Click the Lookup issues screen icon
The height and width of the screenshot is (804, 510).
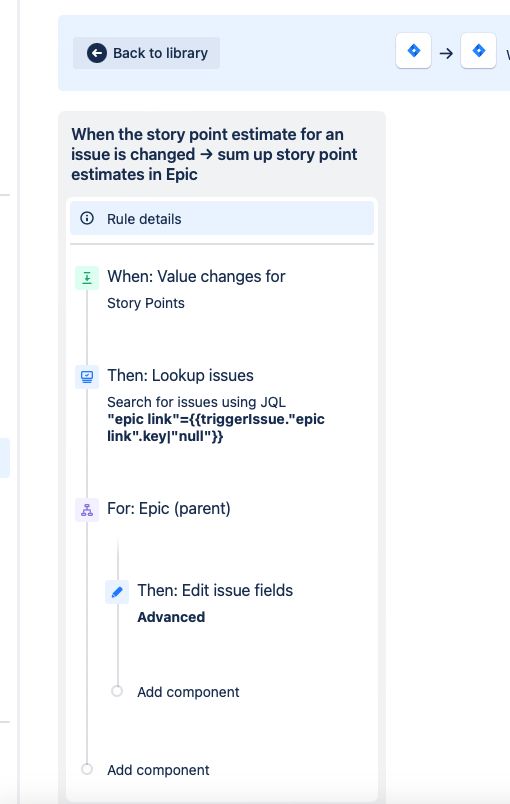(x=87, y=377)
